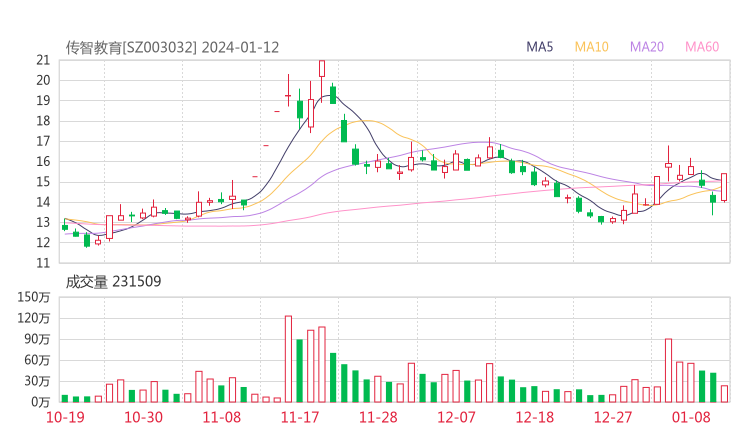Click volume axis label 90万
This screenshot has height=440, width=740.
point(37,339)
